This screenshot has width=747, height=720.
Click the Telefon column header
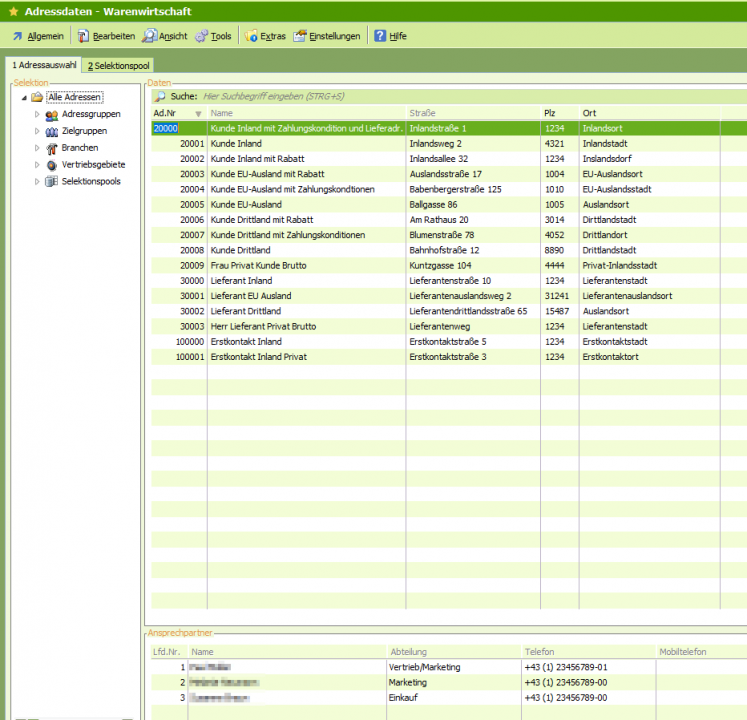(x=588, y=652)
